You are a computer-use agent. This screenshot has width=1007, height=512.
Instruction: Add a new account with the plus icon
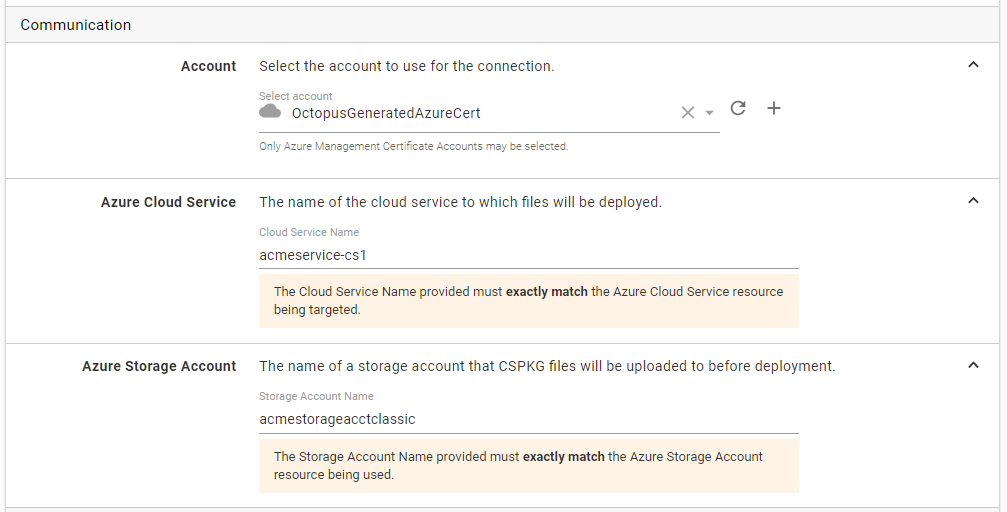[x=773, y=109]
